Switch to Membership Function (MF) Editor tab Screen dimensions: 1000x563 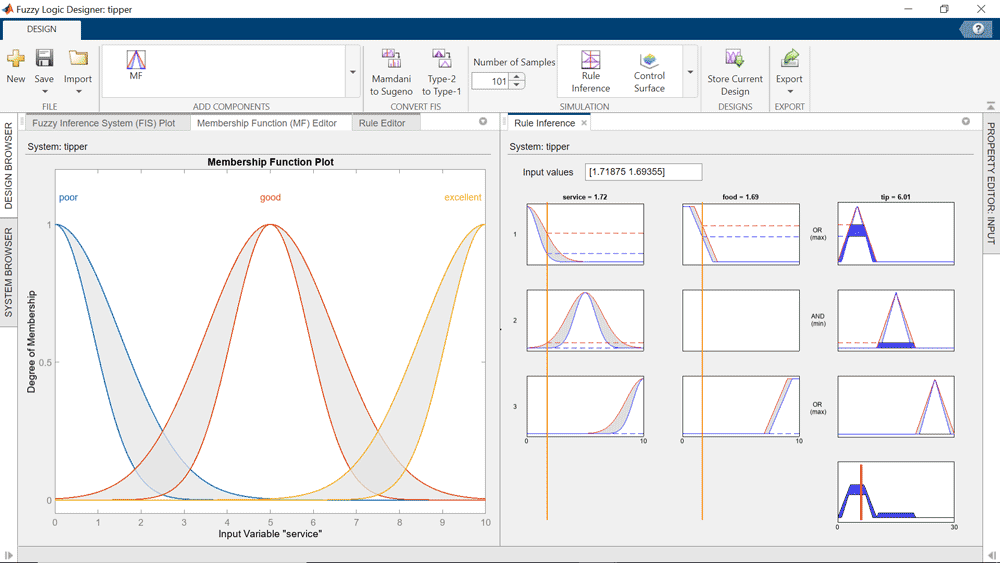(x=267, y=123)
